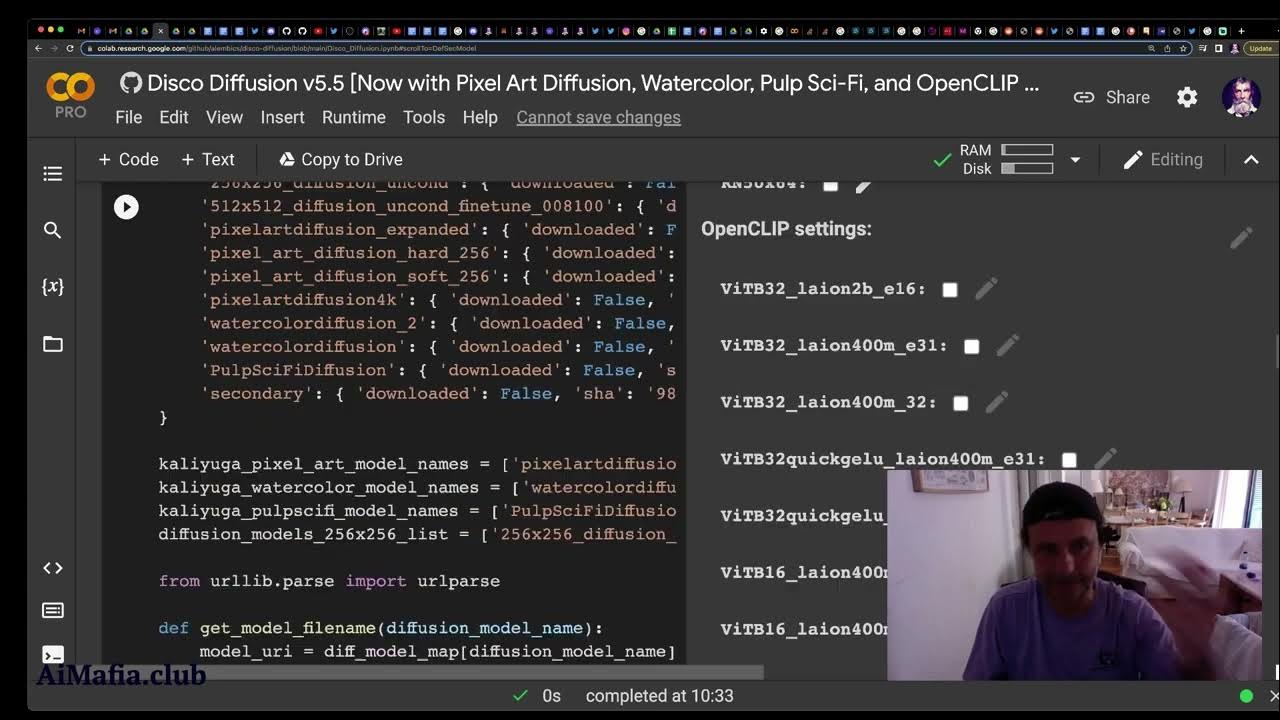
Task: Open the variables {x} inspector panel
Action: (53, 286)
